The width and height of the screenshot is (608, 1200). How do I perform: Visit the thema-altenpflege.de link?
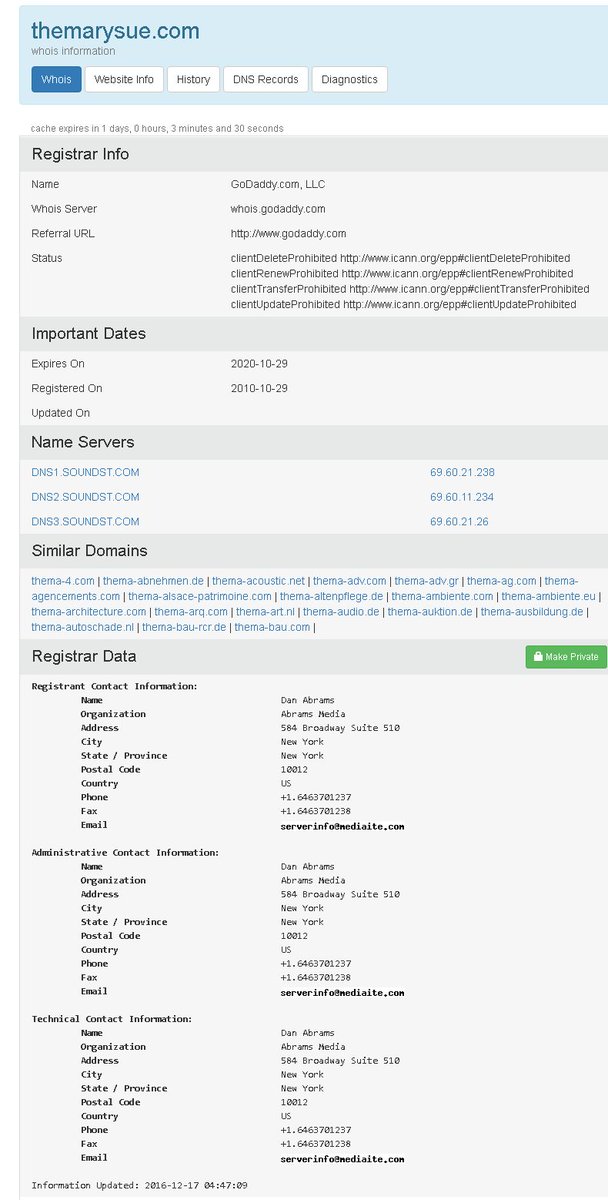pos(332,596)
